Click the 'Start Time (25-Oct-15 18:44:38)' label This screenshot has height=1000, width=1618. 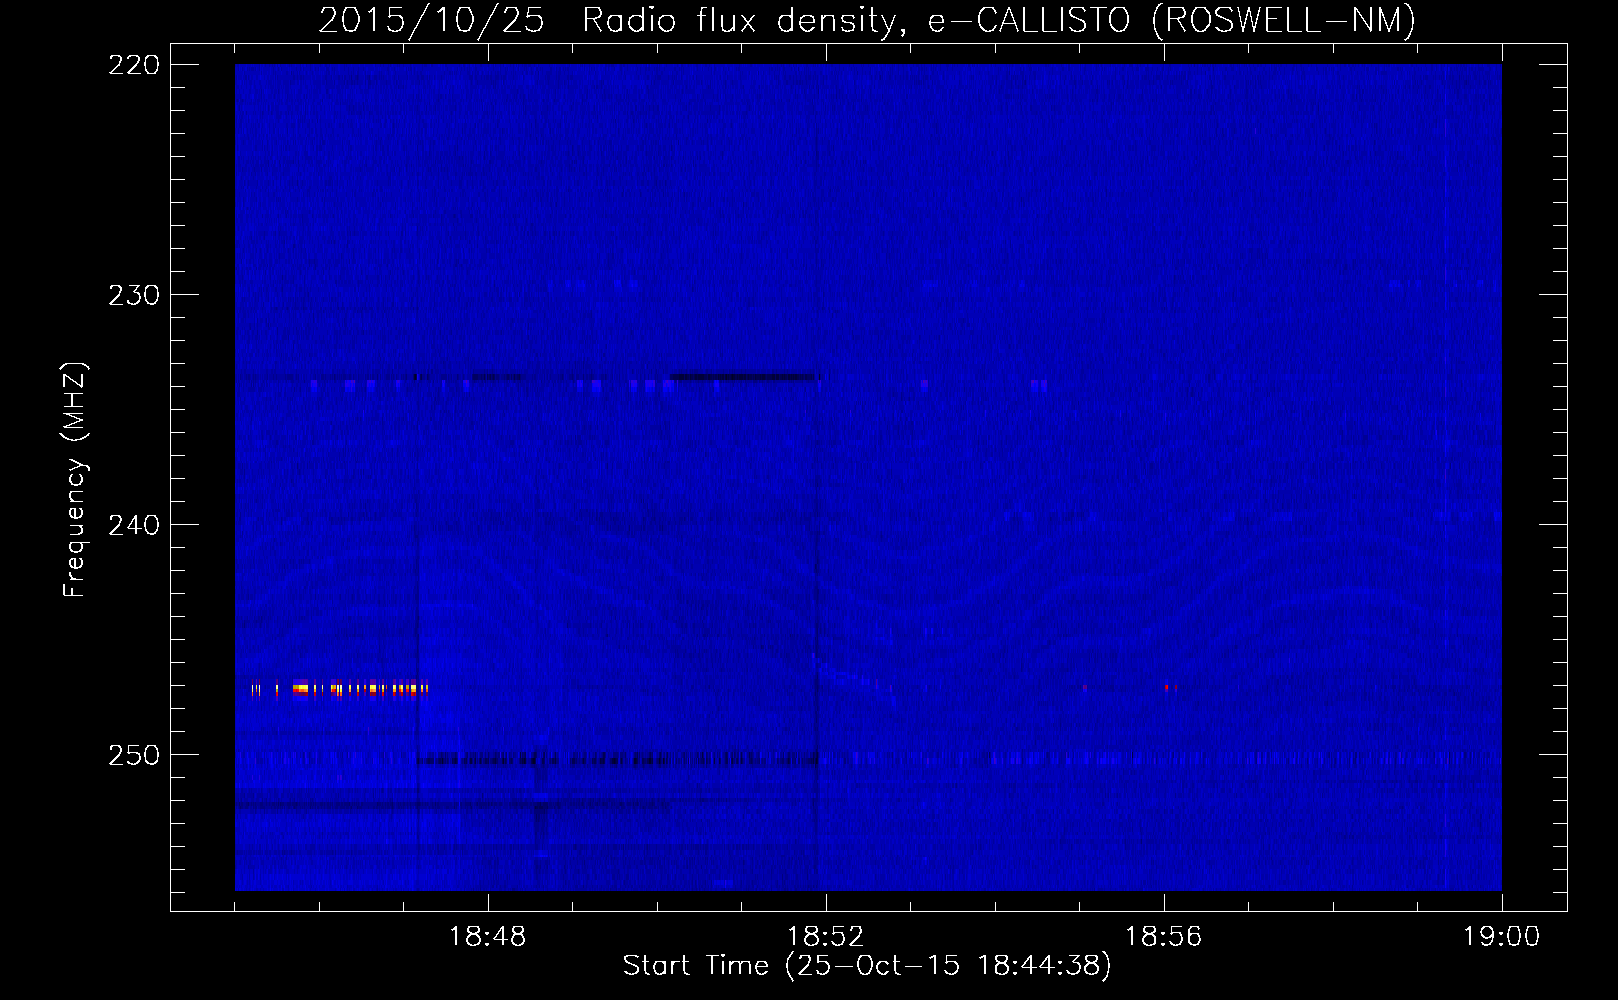click(x=867, y=966)
